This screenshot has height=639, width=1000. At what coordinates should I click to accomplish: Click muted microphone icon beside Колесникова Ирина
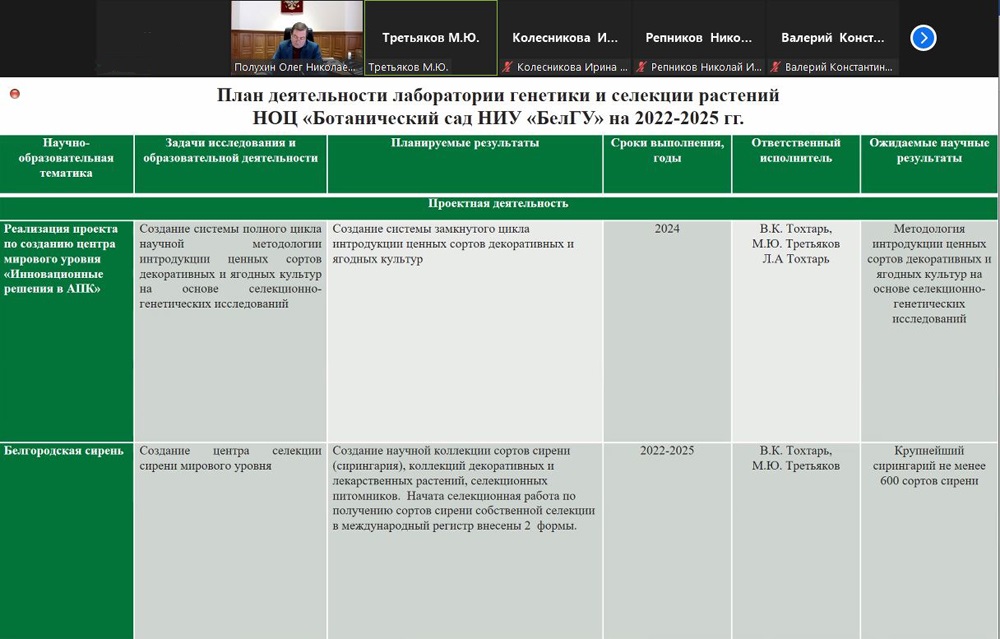[508, 68]
